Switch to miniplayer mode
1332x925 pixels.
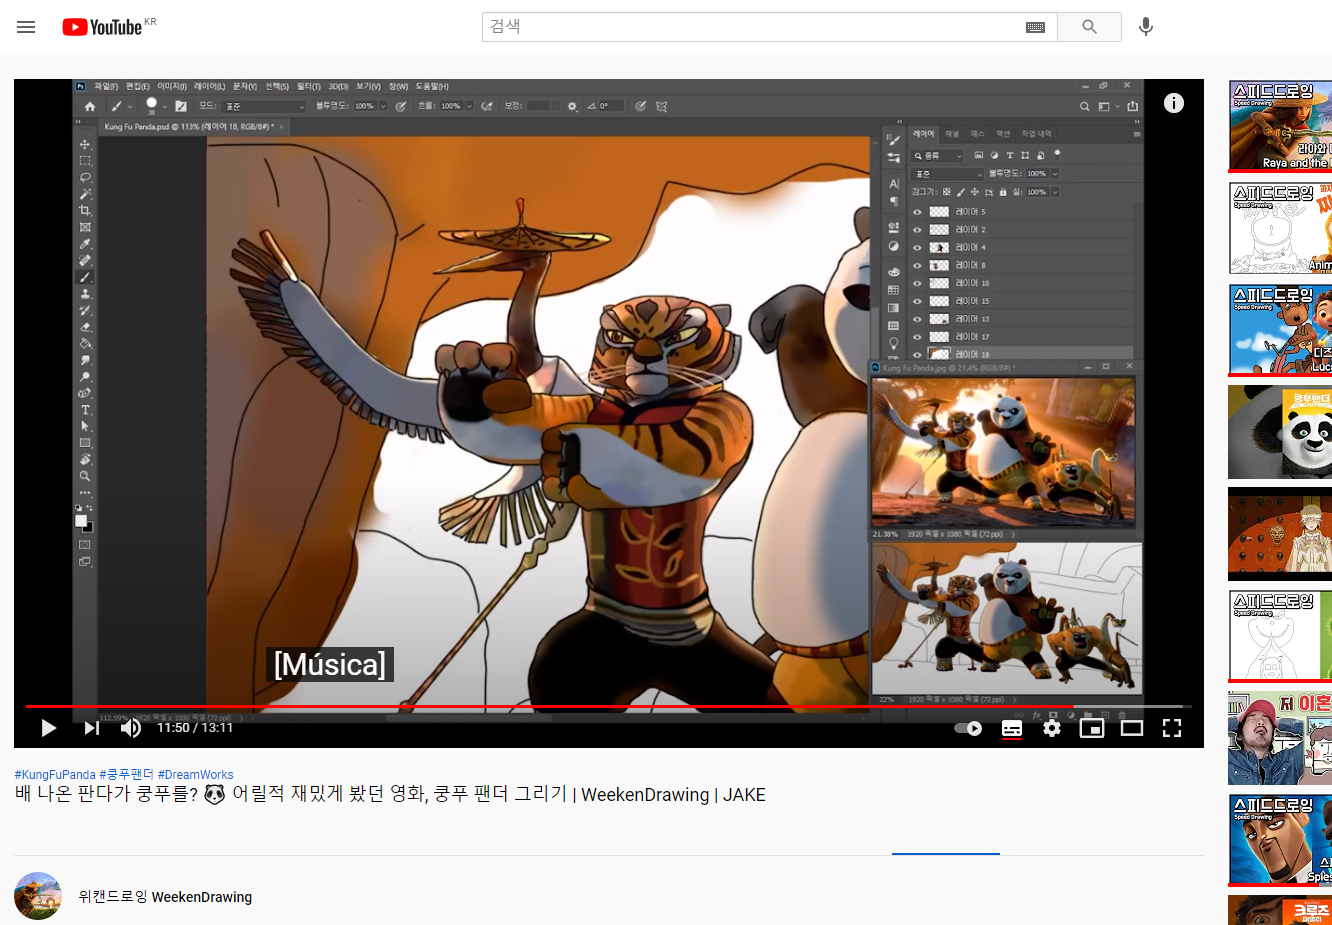click(1092, 728)
